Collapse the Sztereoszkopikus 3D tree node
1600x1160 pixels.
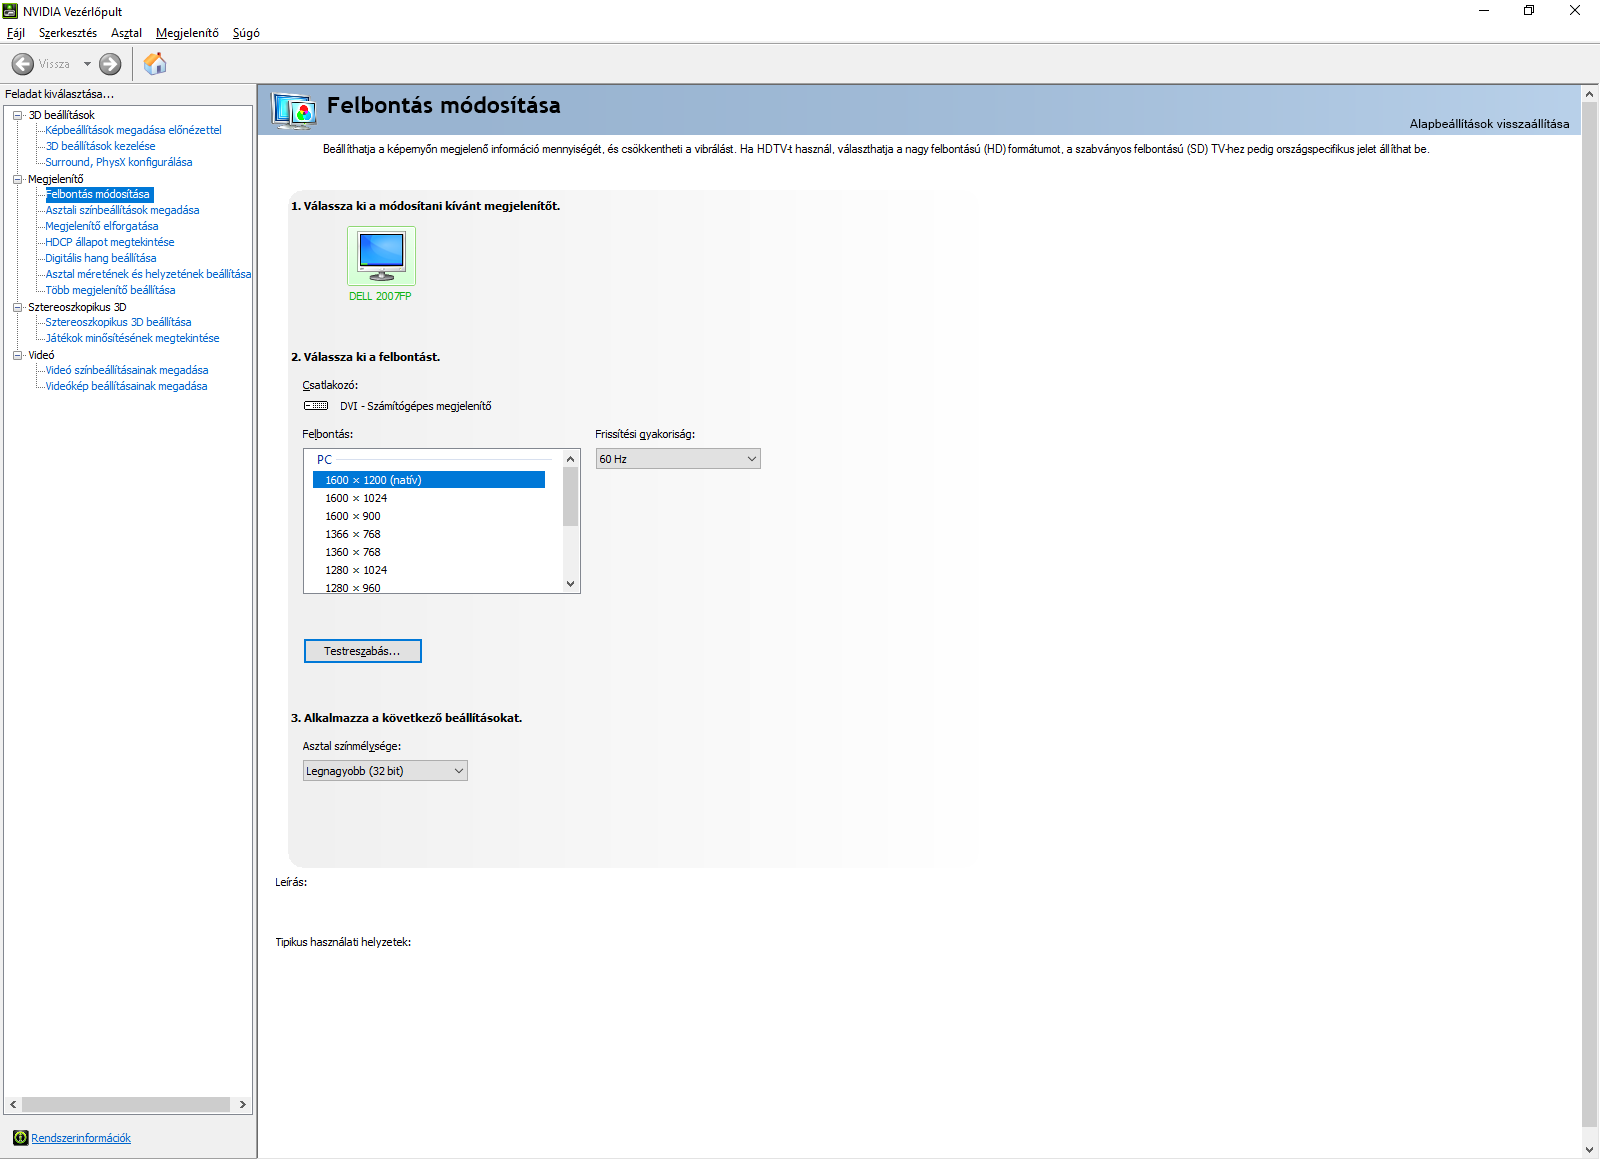[x=17, y=307]
